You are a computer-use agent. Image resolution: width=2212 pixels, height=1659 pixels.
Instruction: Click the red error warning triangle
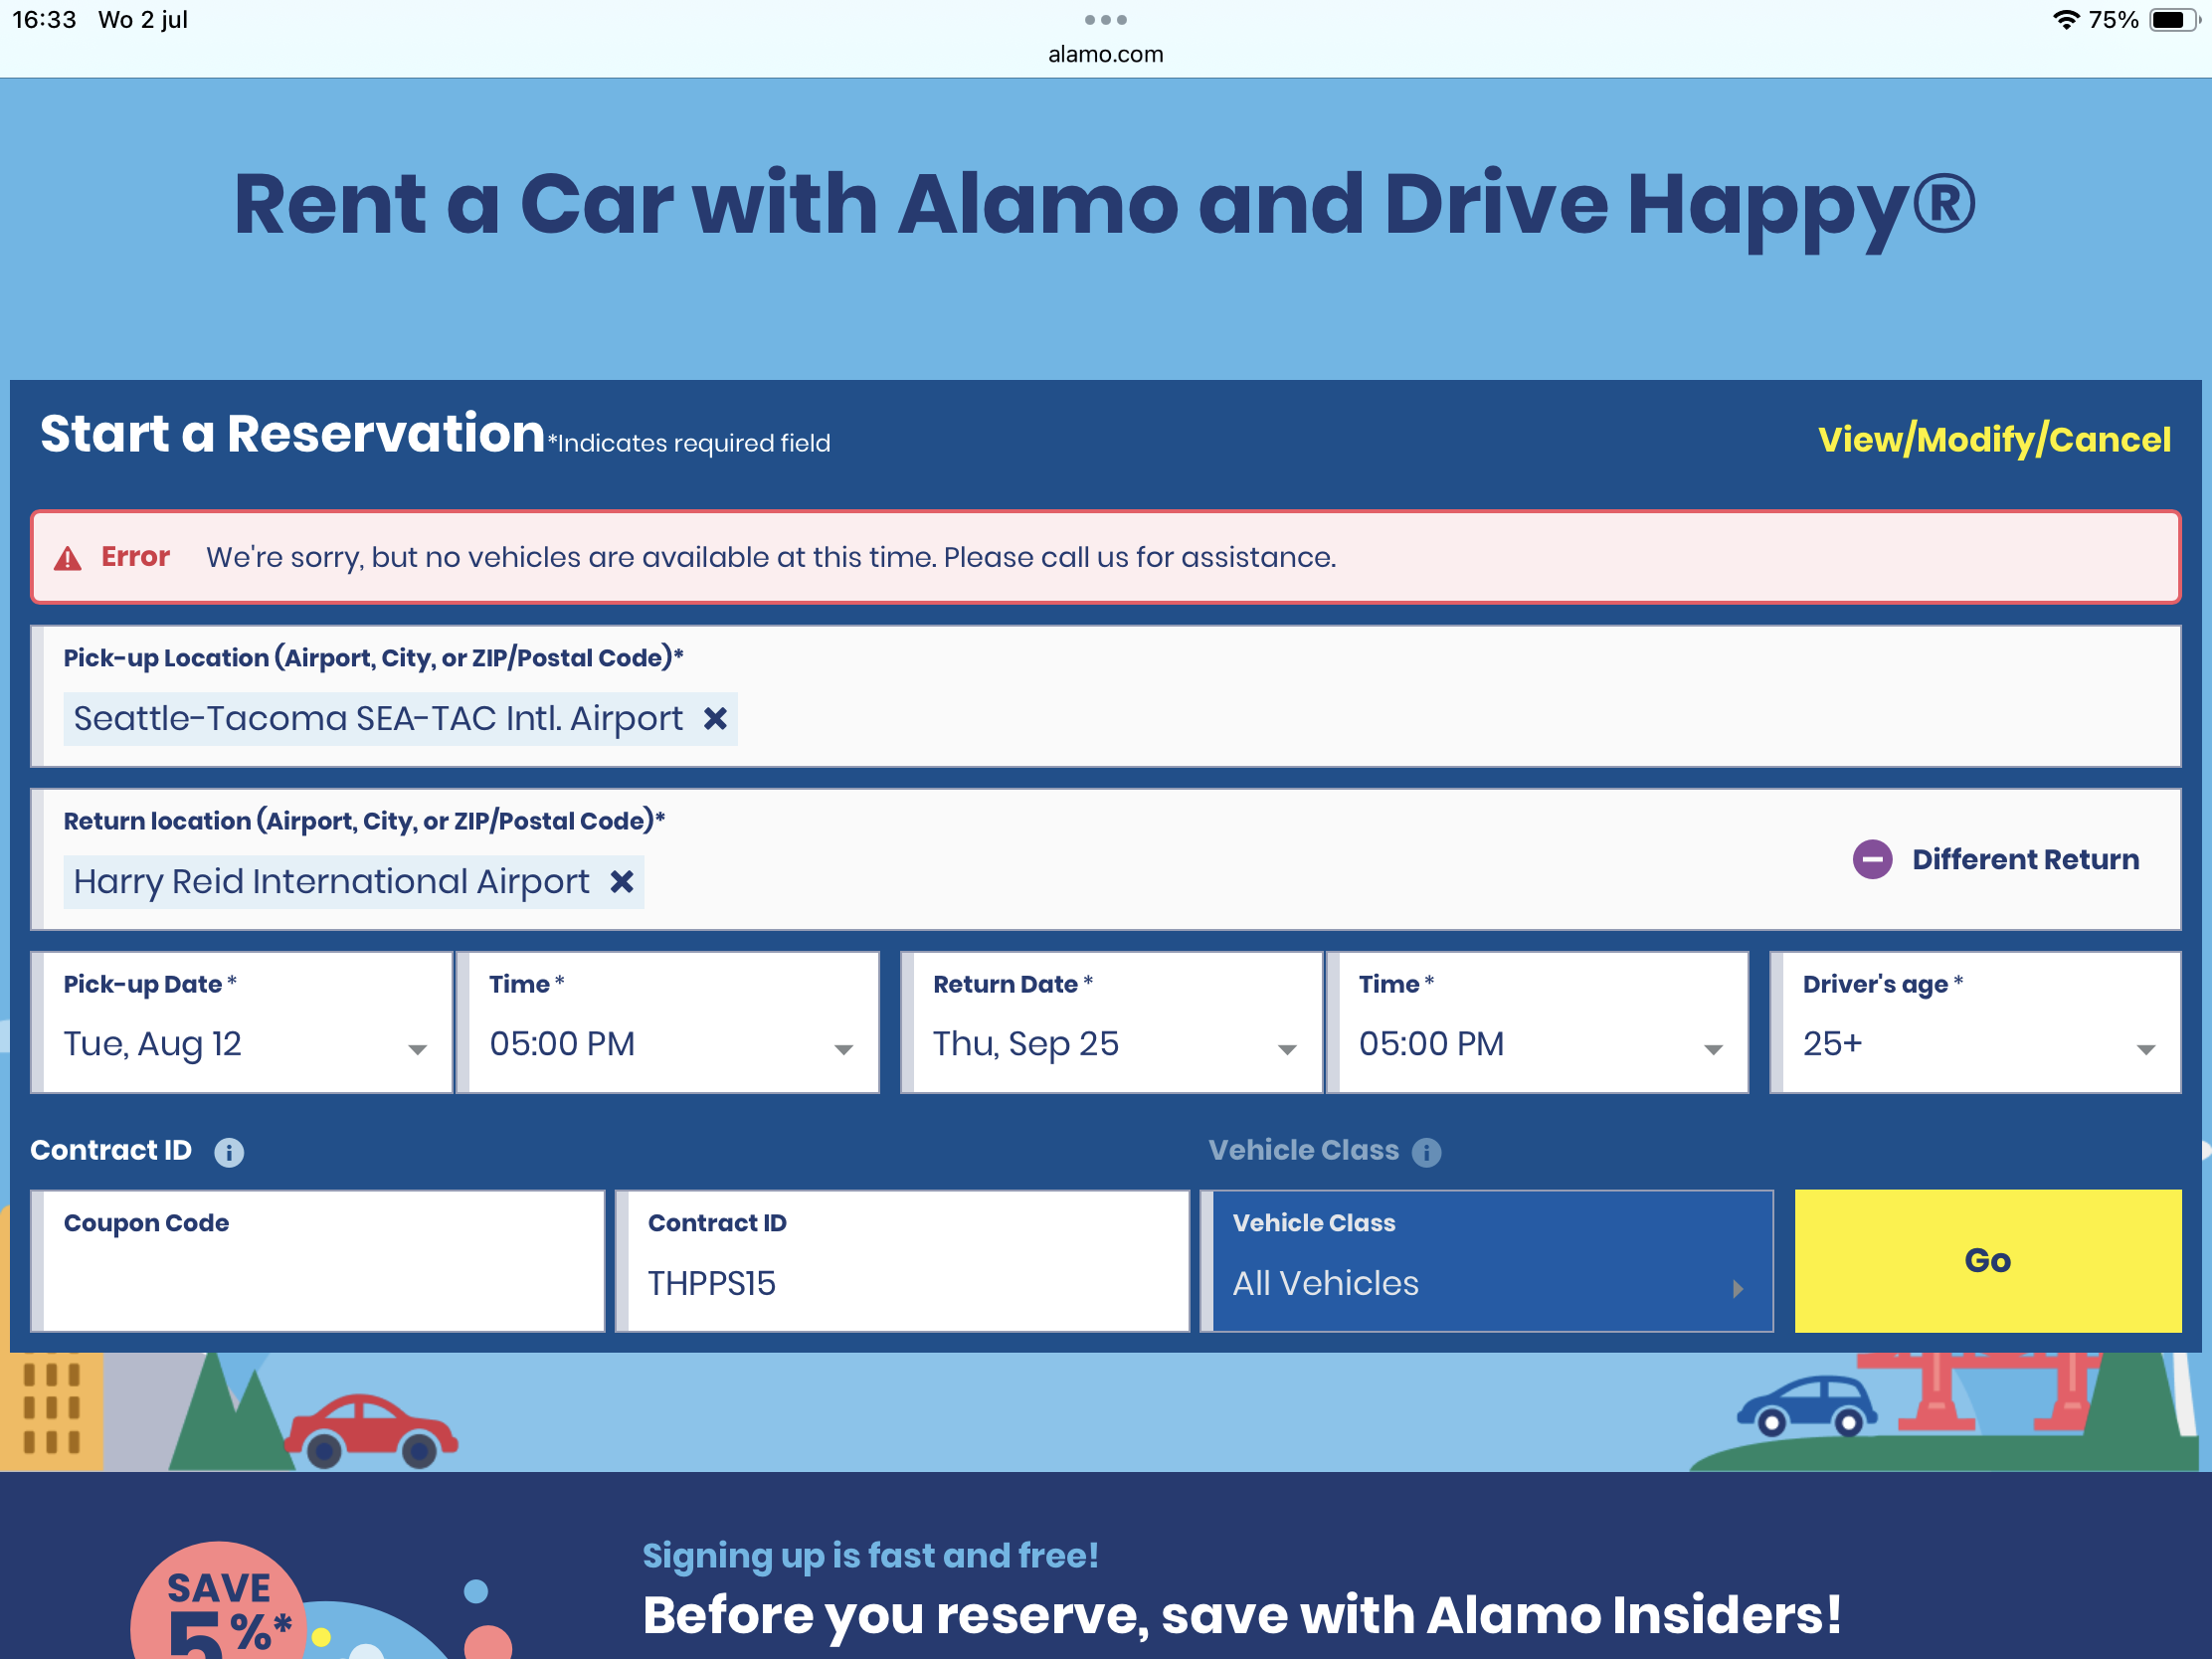click(x=67, y=558)
